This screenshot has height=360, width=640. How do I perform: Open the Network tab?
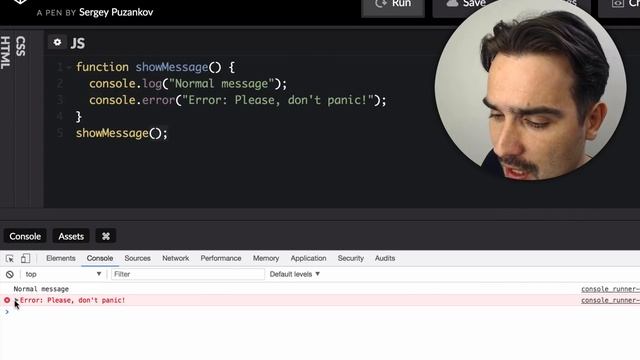(x=176, y=258)
